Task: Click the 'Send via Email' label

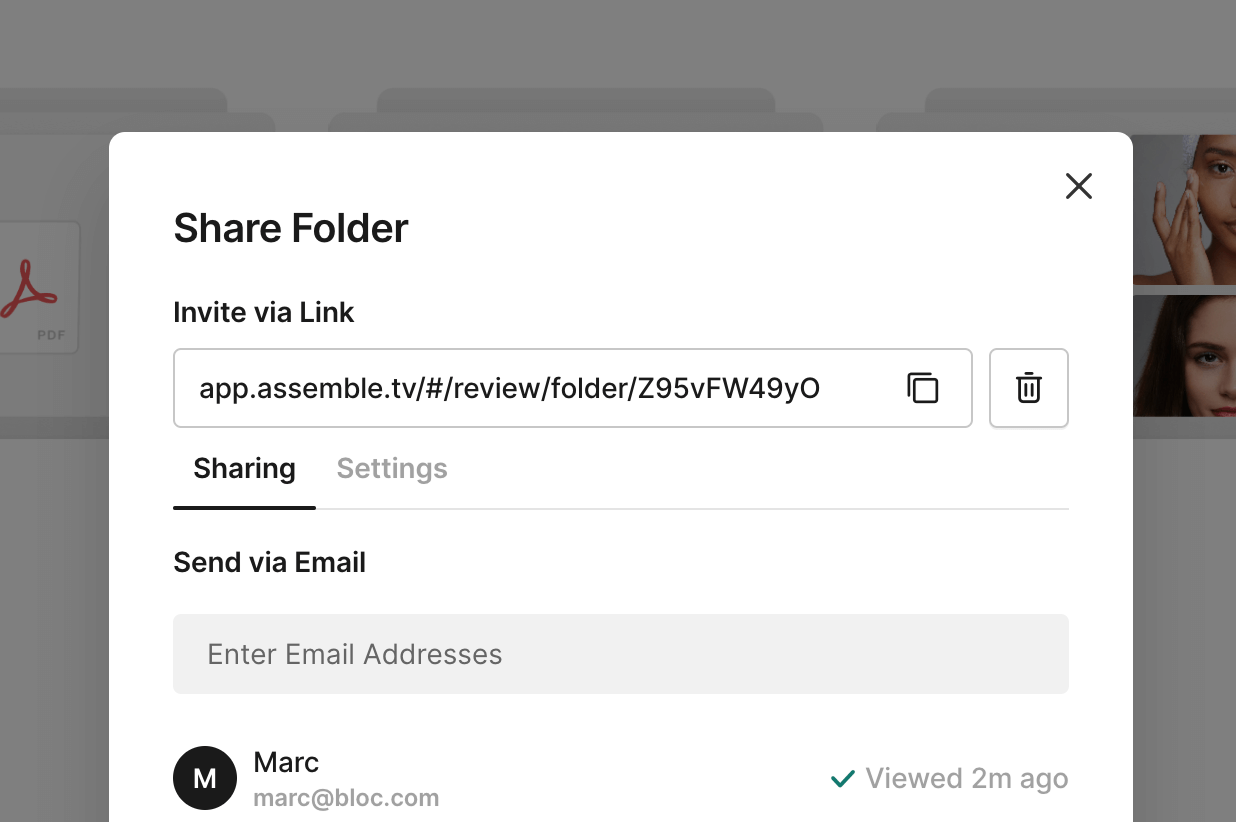Action: tap(269, 563)
